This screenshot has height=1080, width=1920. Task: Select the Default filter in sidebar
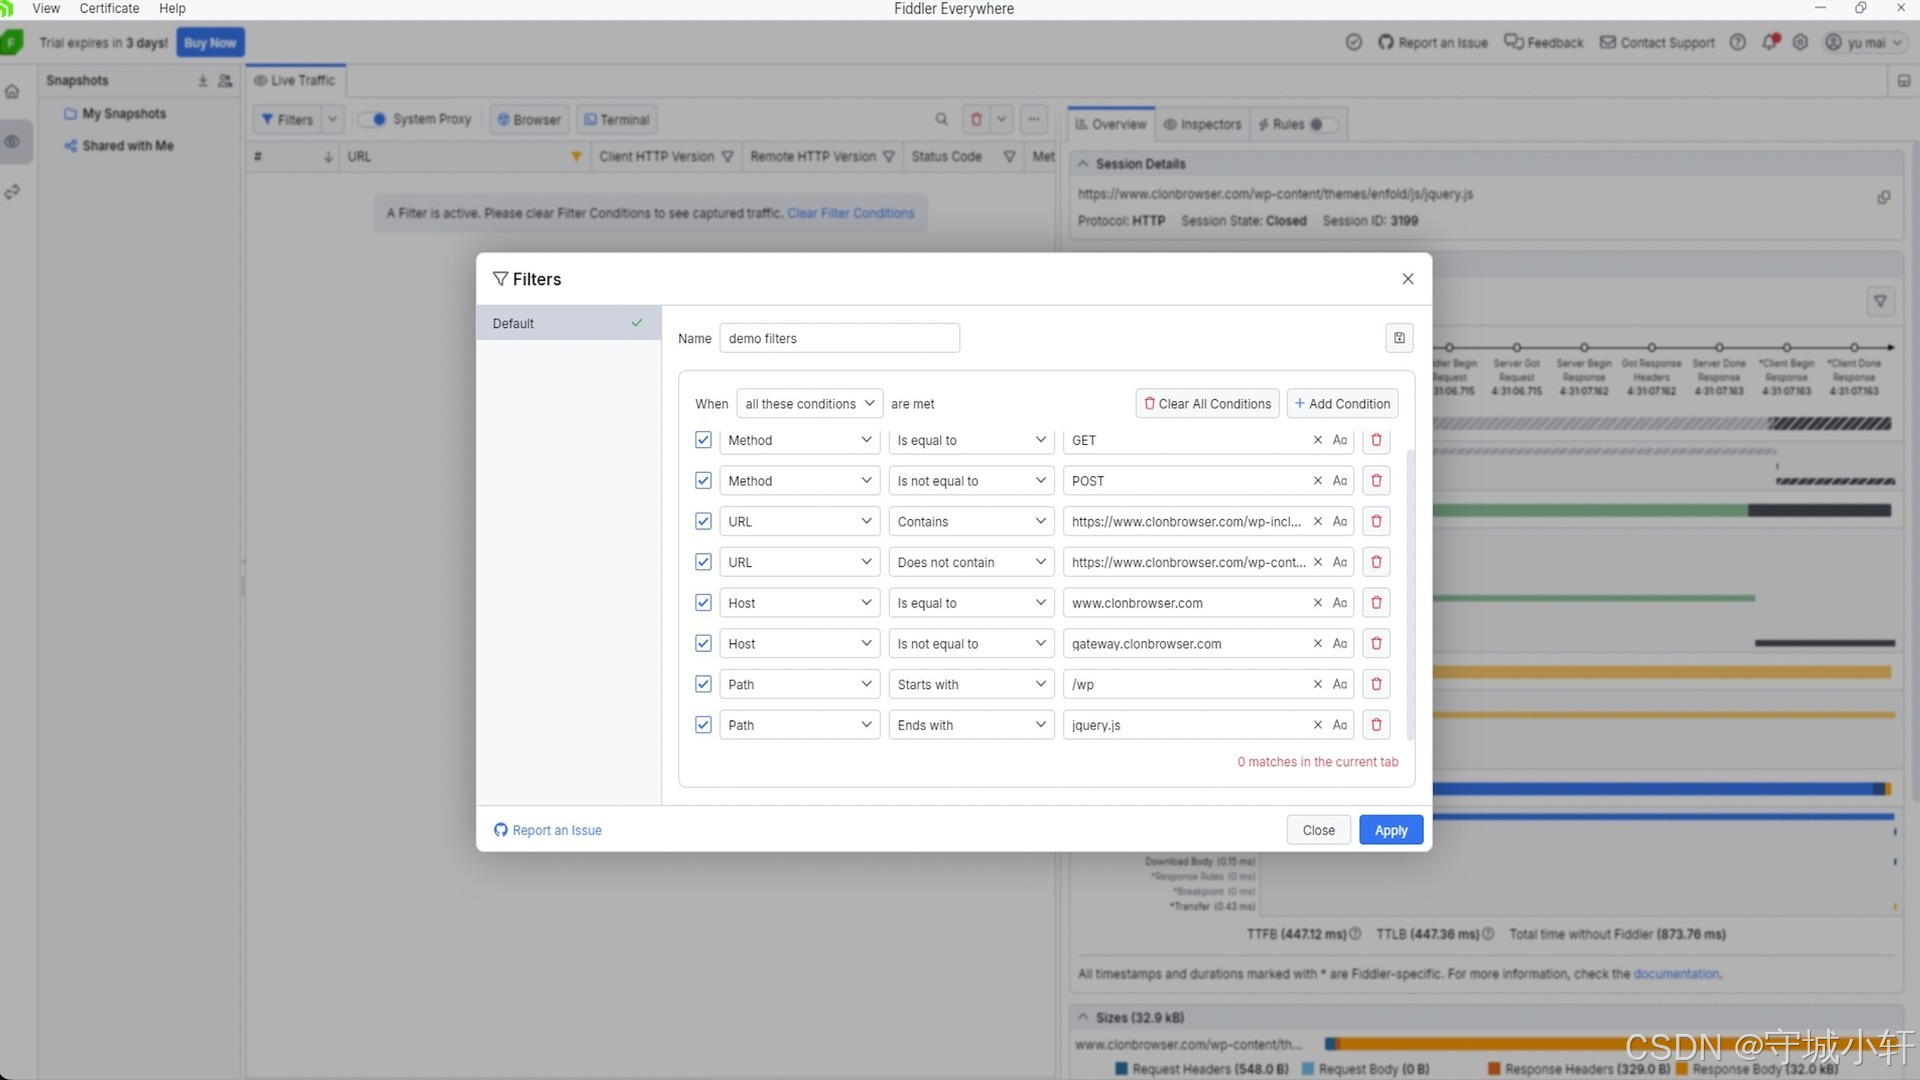(567, 323)
